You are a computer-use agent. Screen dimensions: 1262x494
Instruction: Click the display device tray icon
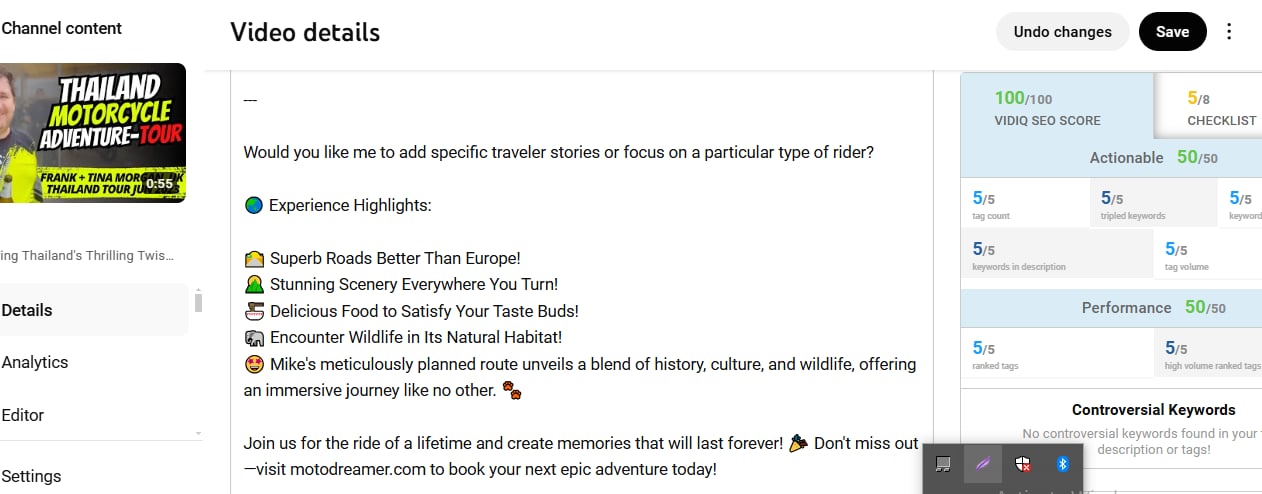[x=942, y=464]
